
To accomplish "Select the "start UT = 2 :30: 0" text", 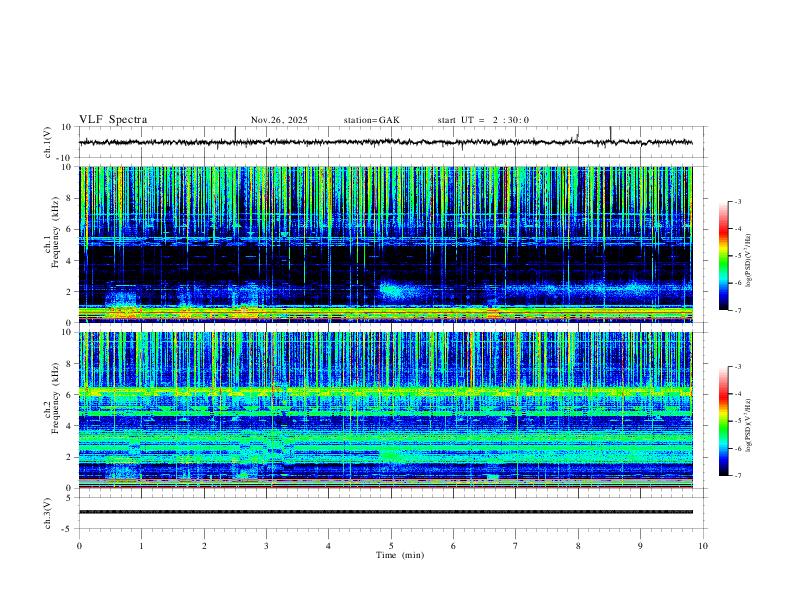I will click(x=483, y=120).
